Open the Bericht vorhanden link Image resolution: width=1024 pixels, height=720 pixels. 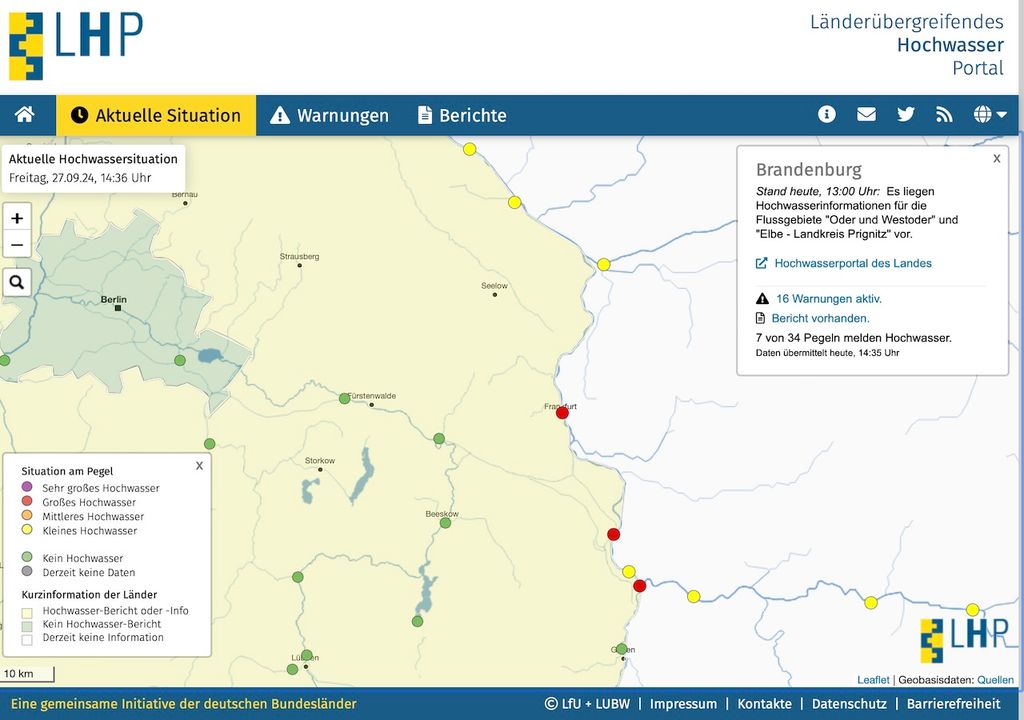click(822, 318)
